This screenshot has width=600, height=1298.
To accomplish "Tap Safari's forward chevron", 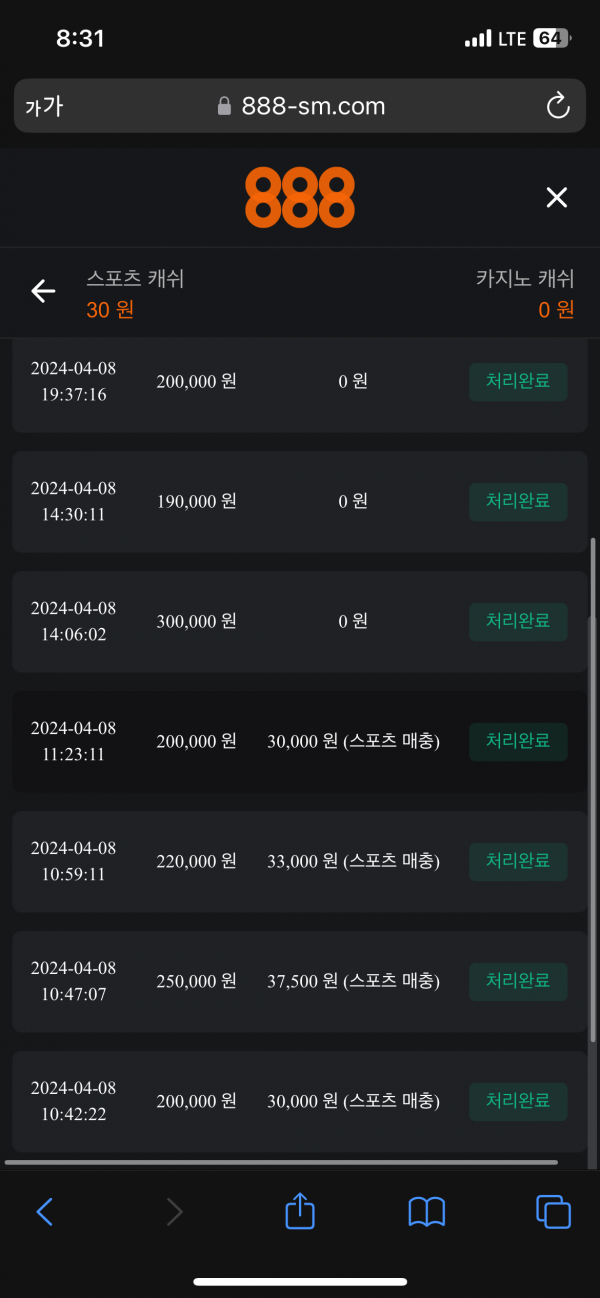I will 174,1212.
